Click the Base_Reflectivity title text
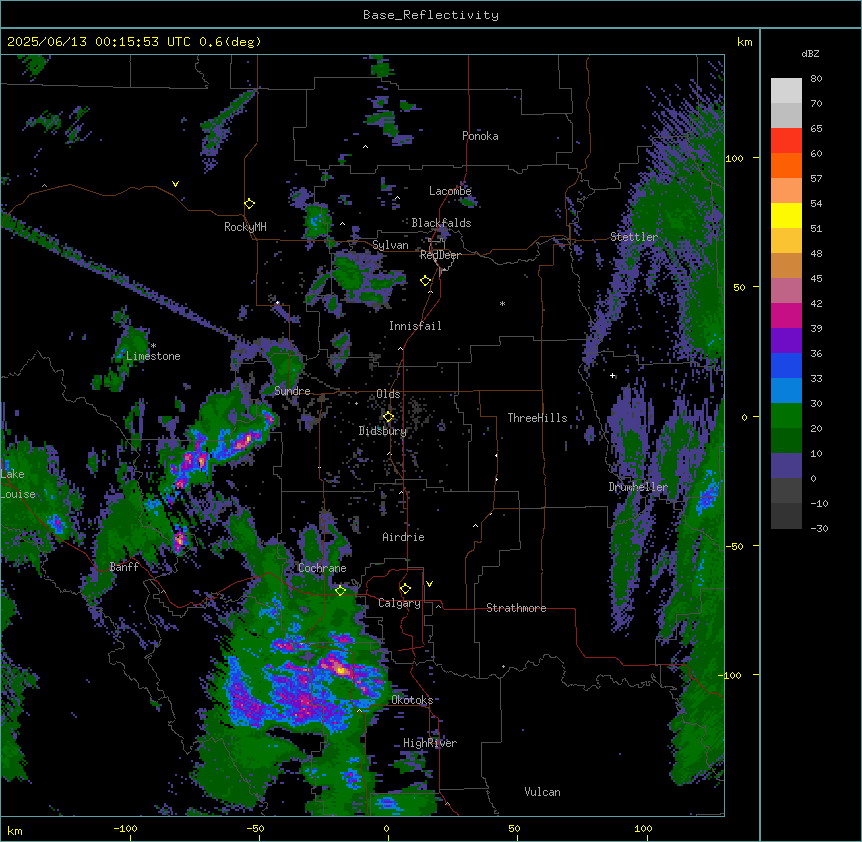The width and height of the screenshot is (862, 842). click(x=431, y=15)
